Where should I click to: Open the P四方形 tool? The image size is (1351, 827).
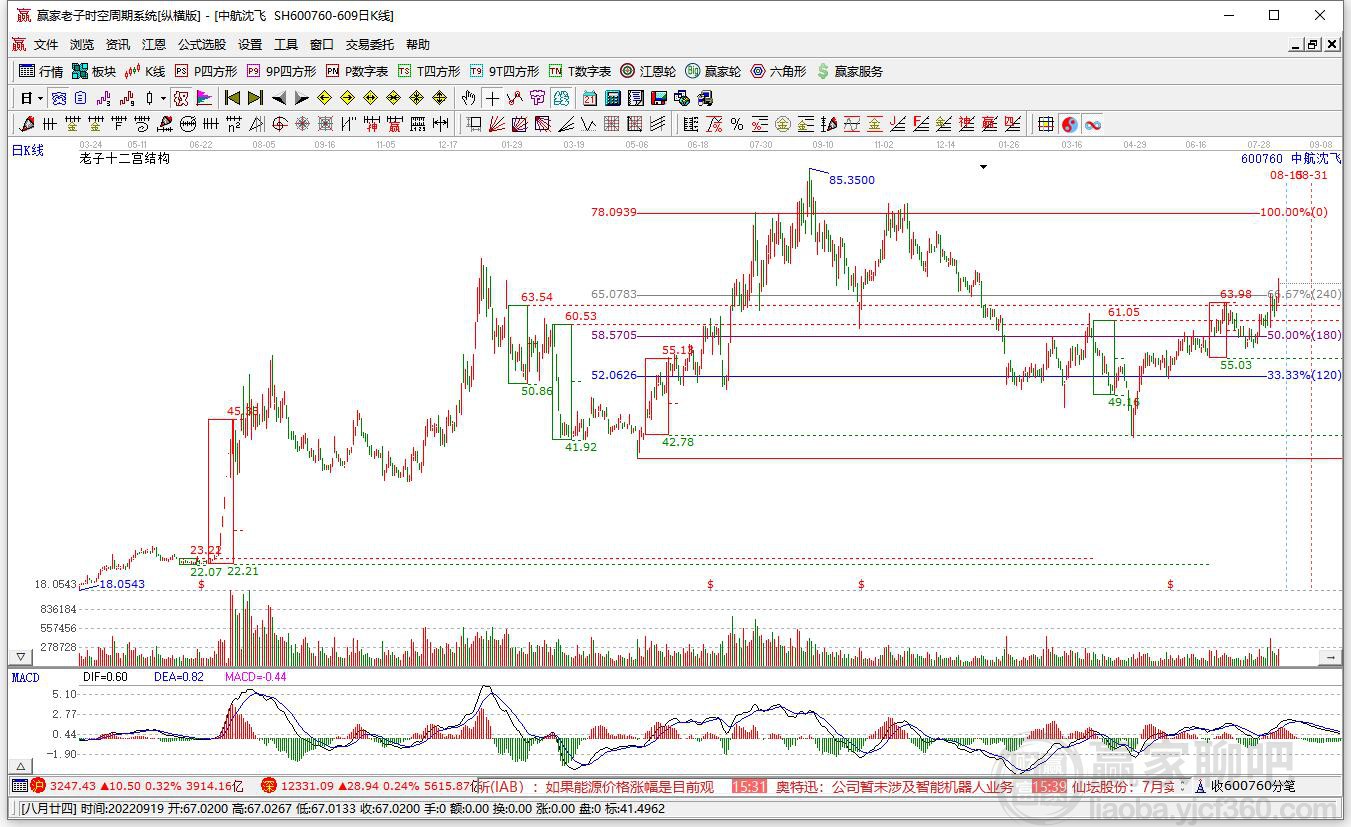click(206, 71)
